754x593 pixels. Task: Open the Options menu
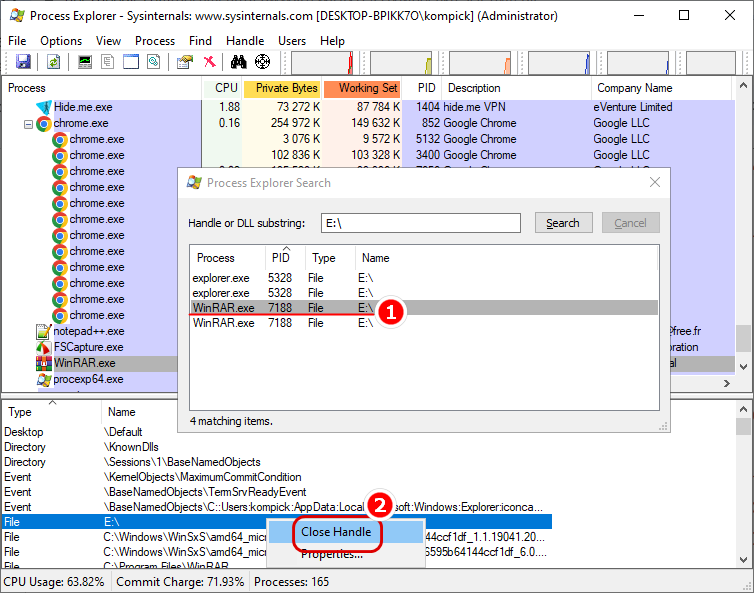pyautogui.click(x=61, y=41)
